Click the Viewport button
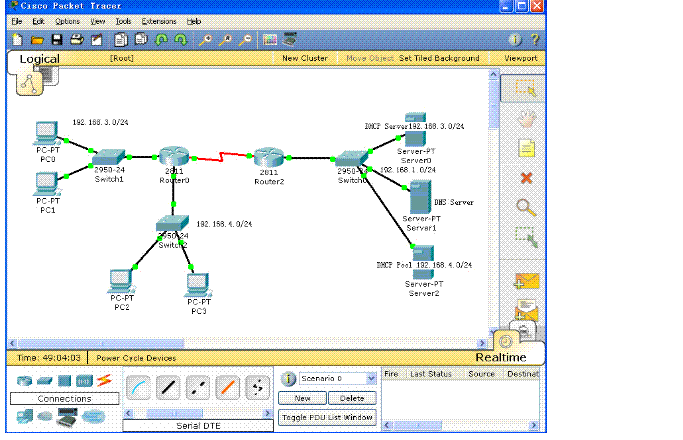 click(521, 58)
